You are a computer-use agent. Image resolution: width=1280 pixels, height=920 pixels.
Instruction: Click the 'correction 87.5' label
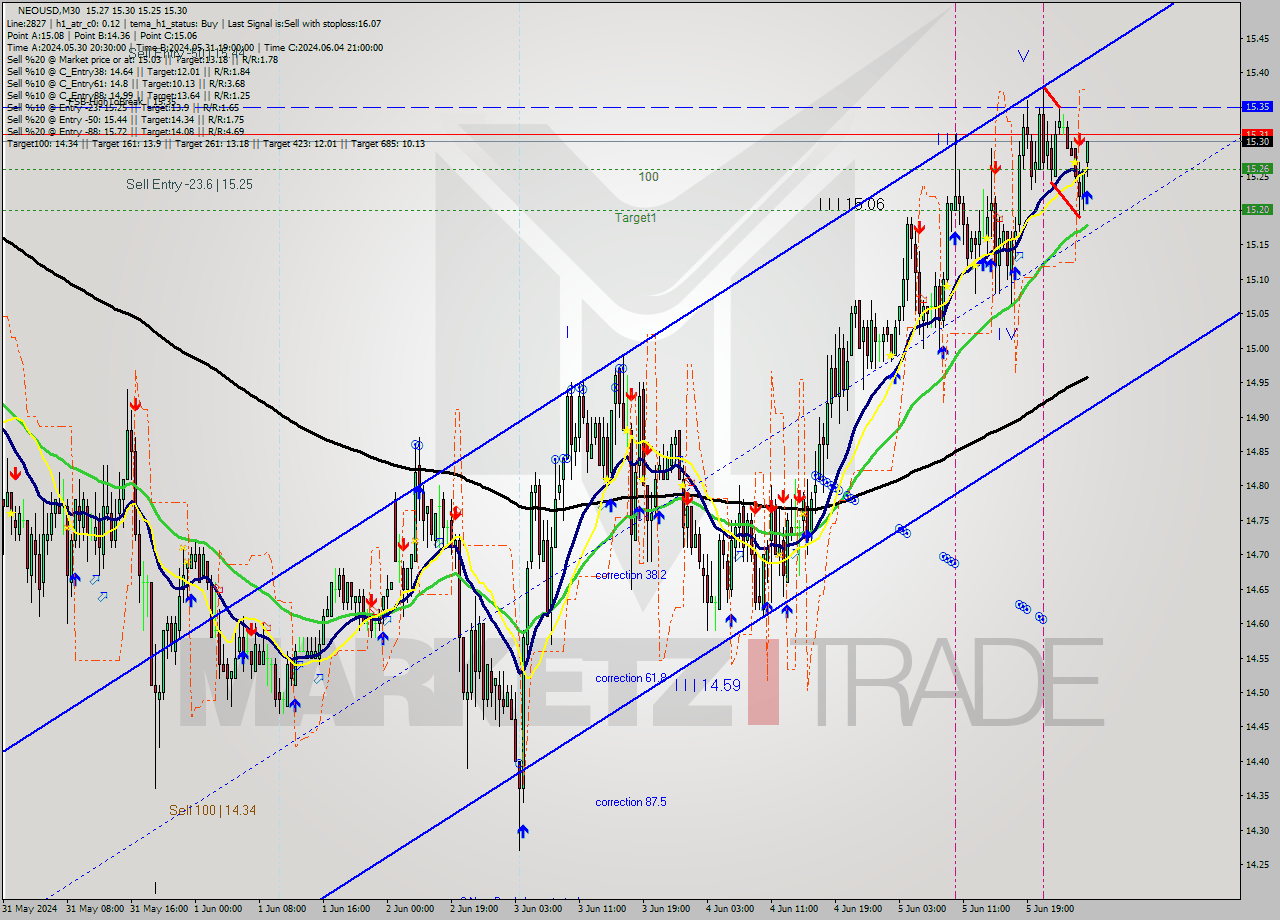tap(631, 802)
